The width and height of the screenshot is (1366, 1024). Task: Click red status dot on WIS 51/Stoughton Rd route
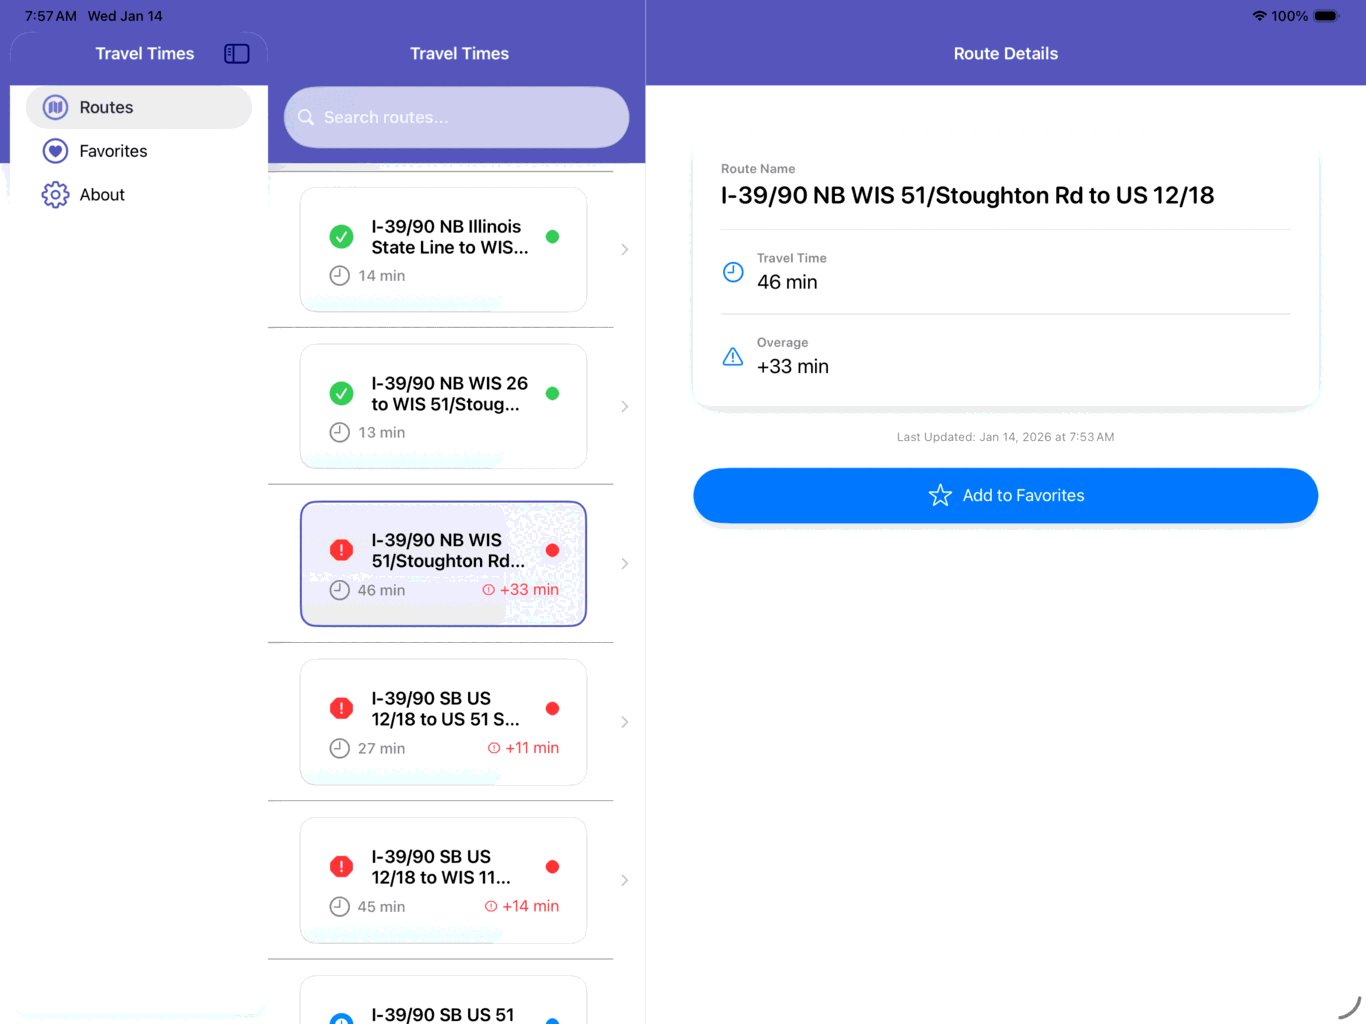point(552,550)
